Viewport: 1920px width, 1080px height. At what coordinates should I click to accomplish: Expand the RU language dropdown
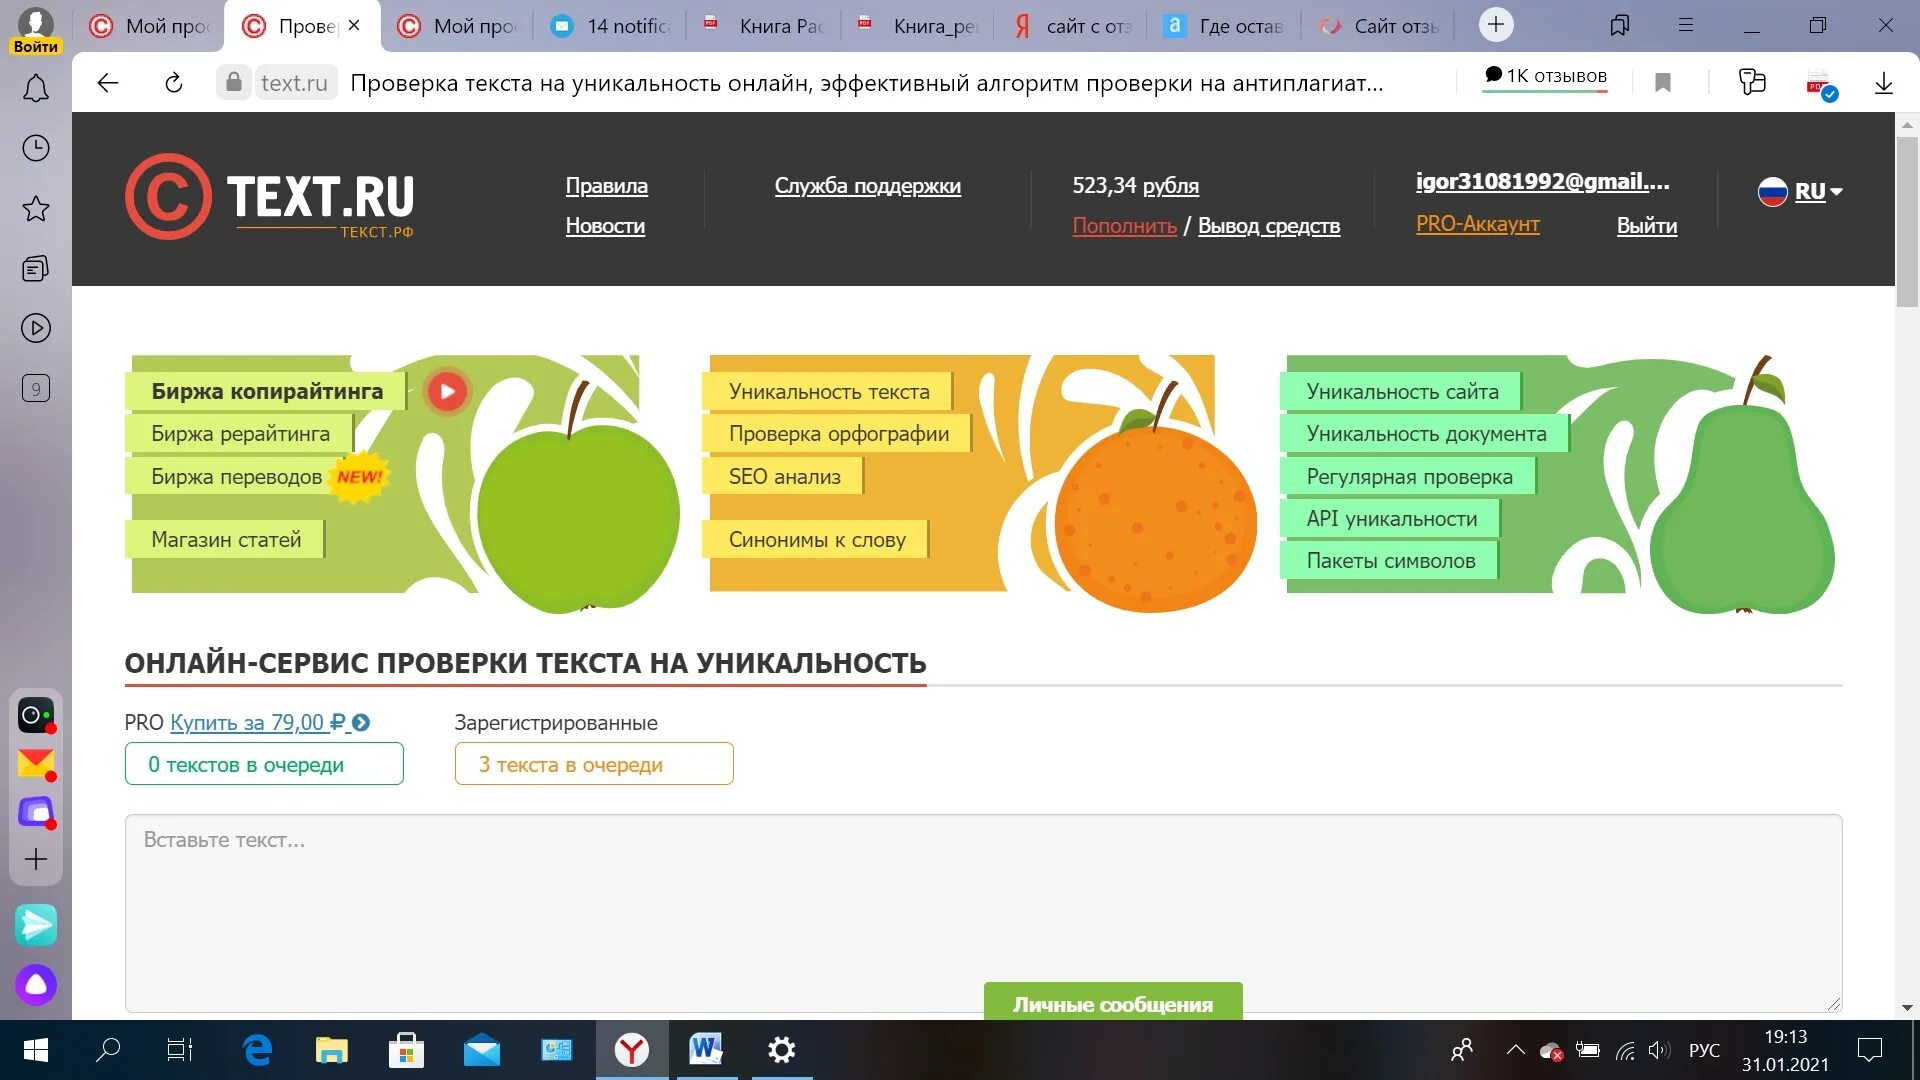point(1801,191)
